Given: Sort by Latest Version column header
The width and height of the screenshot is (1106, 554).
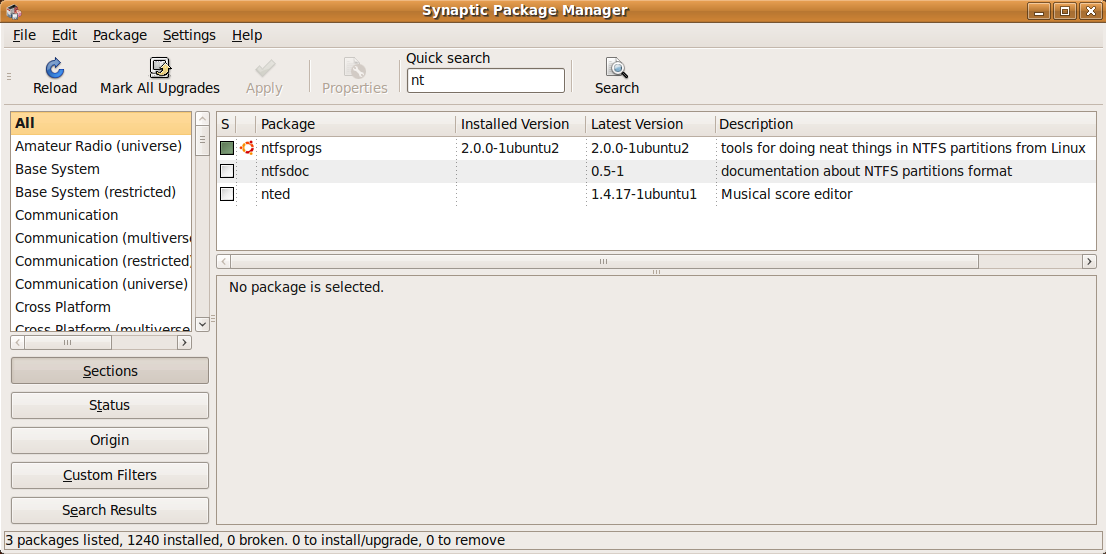Looking at the screenshot, I should pos(650,124).
